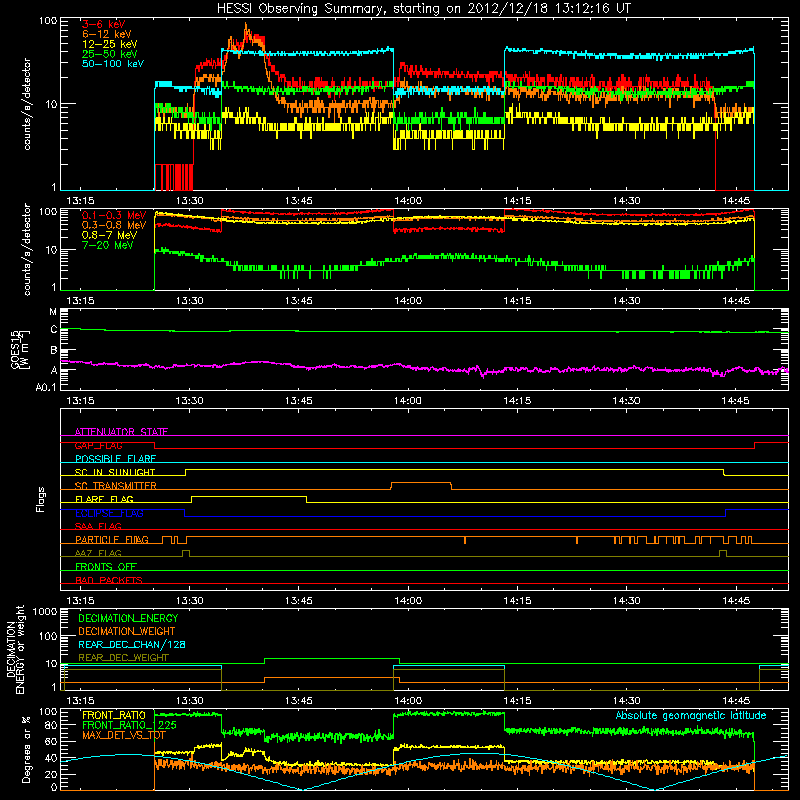
Task: Click the REAR_DEC_WEIGHT legend label
Action: click(123, 658)
